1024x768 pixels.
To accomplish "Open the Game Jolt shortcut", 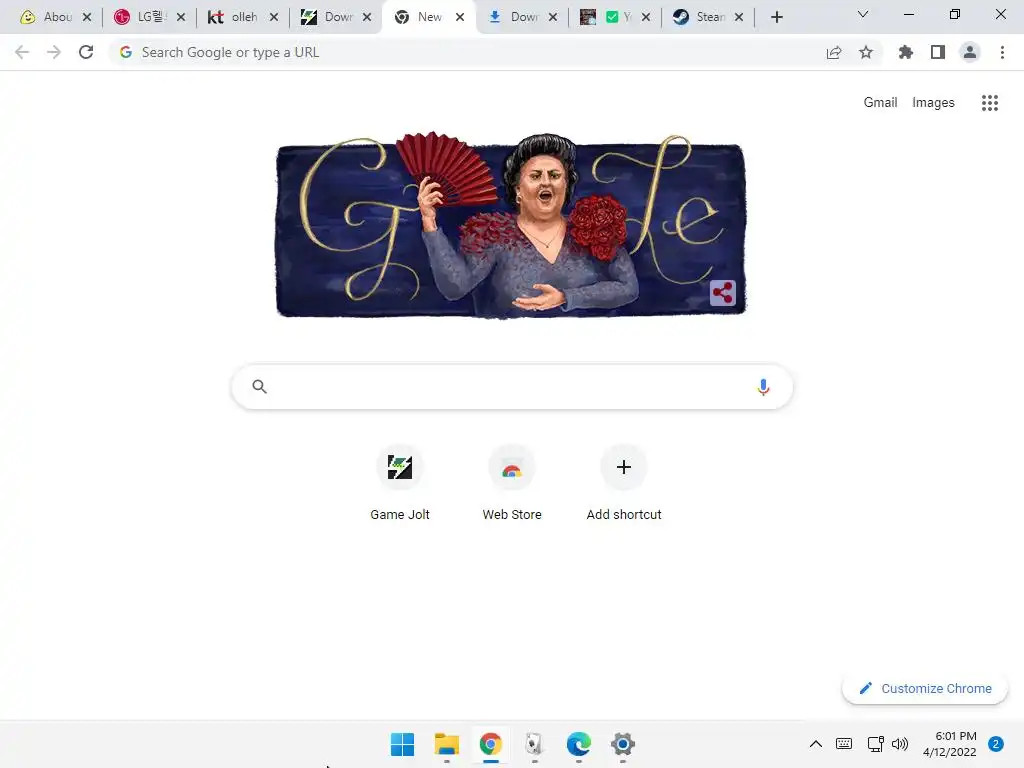I will [400, 483].
